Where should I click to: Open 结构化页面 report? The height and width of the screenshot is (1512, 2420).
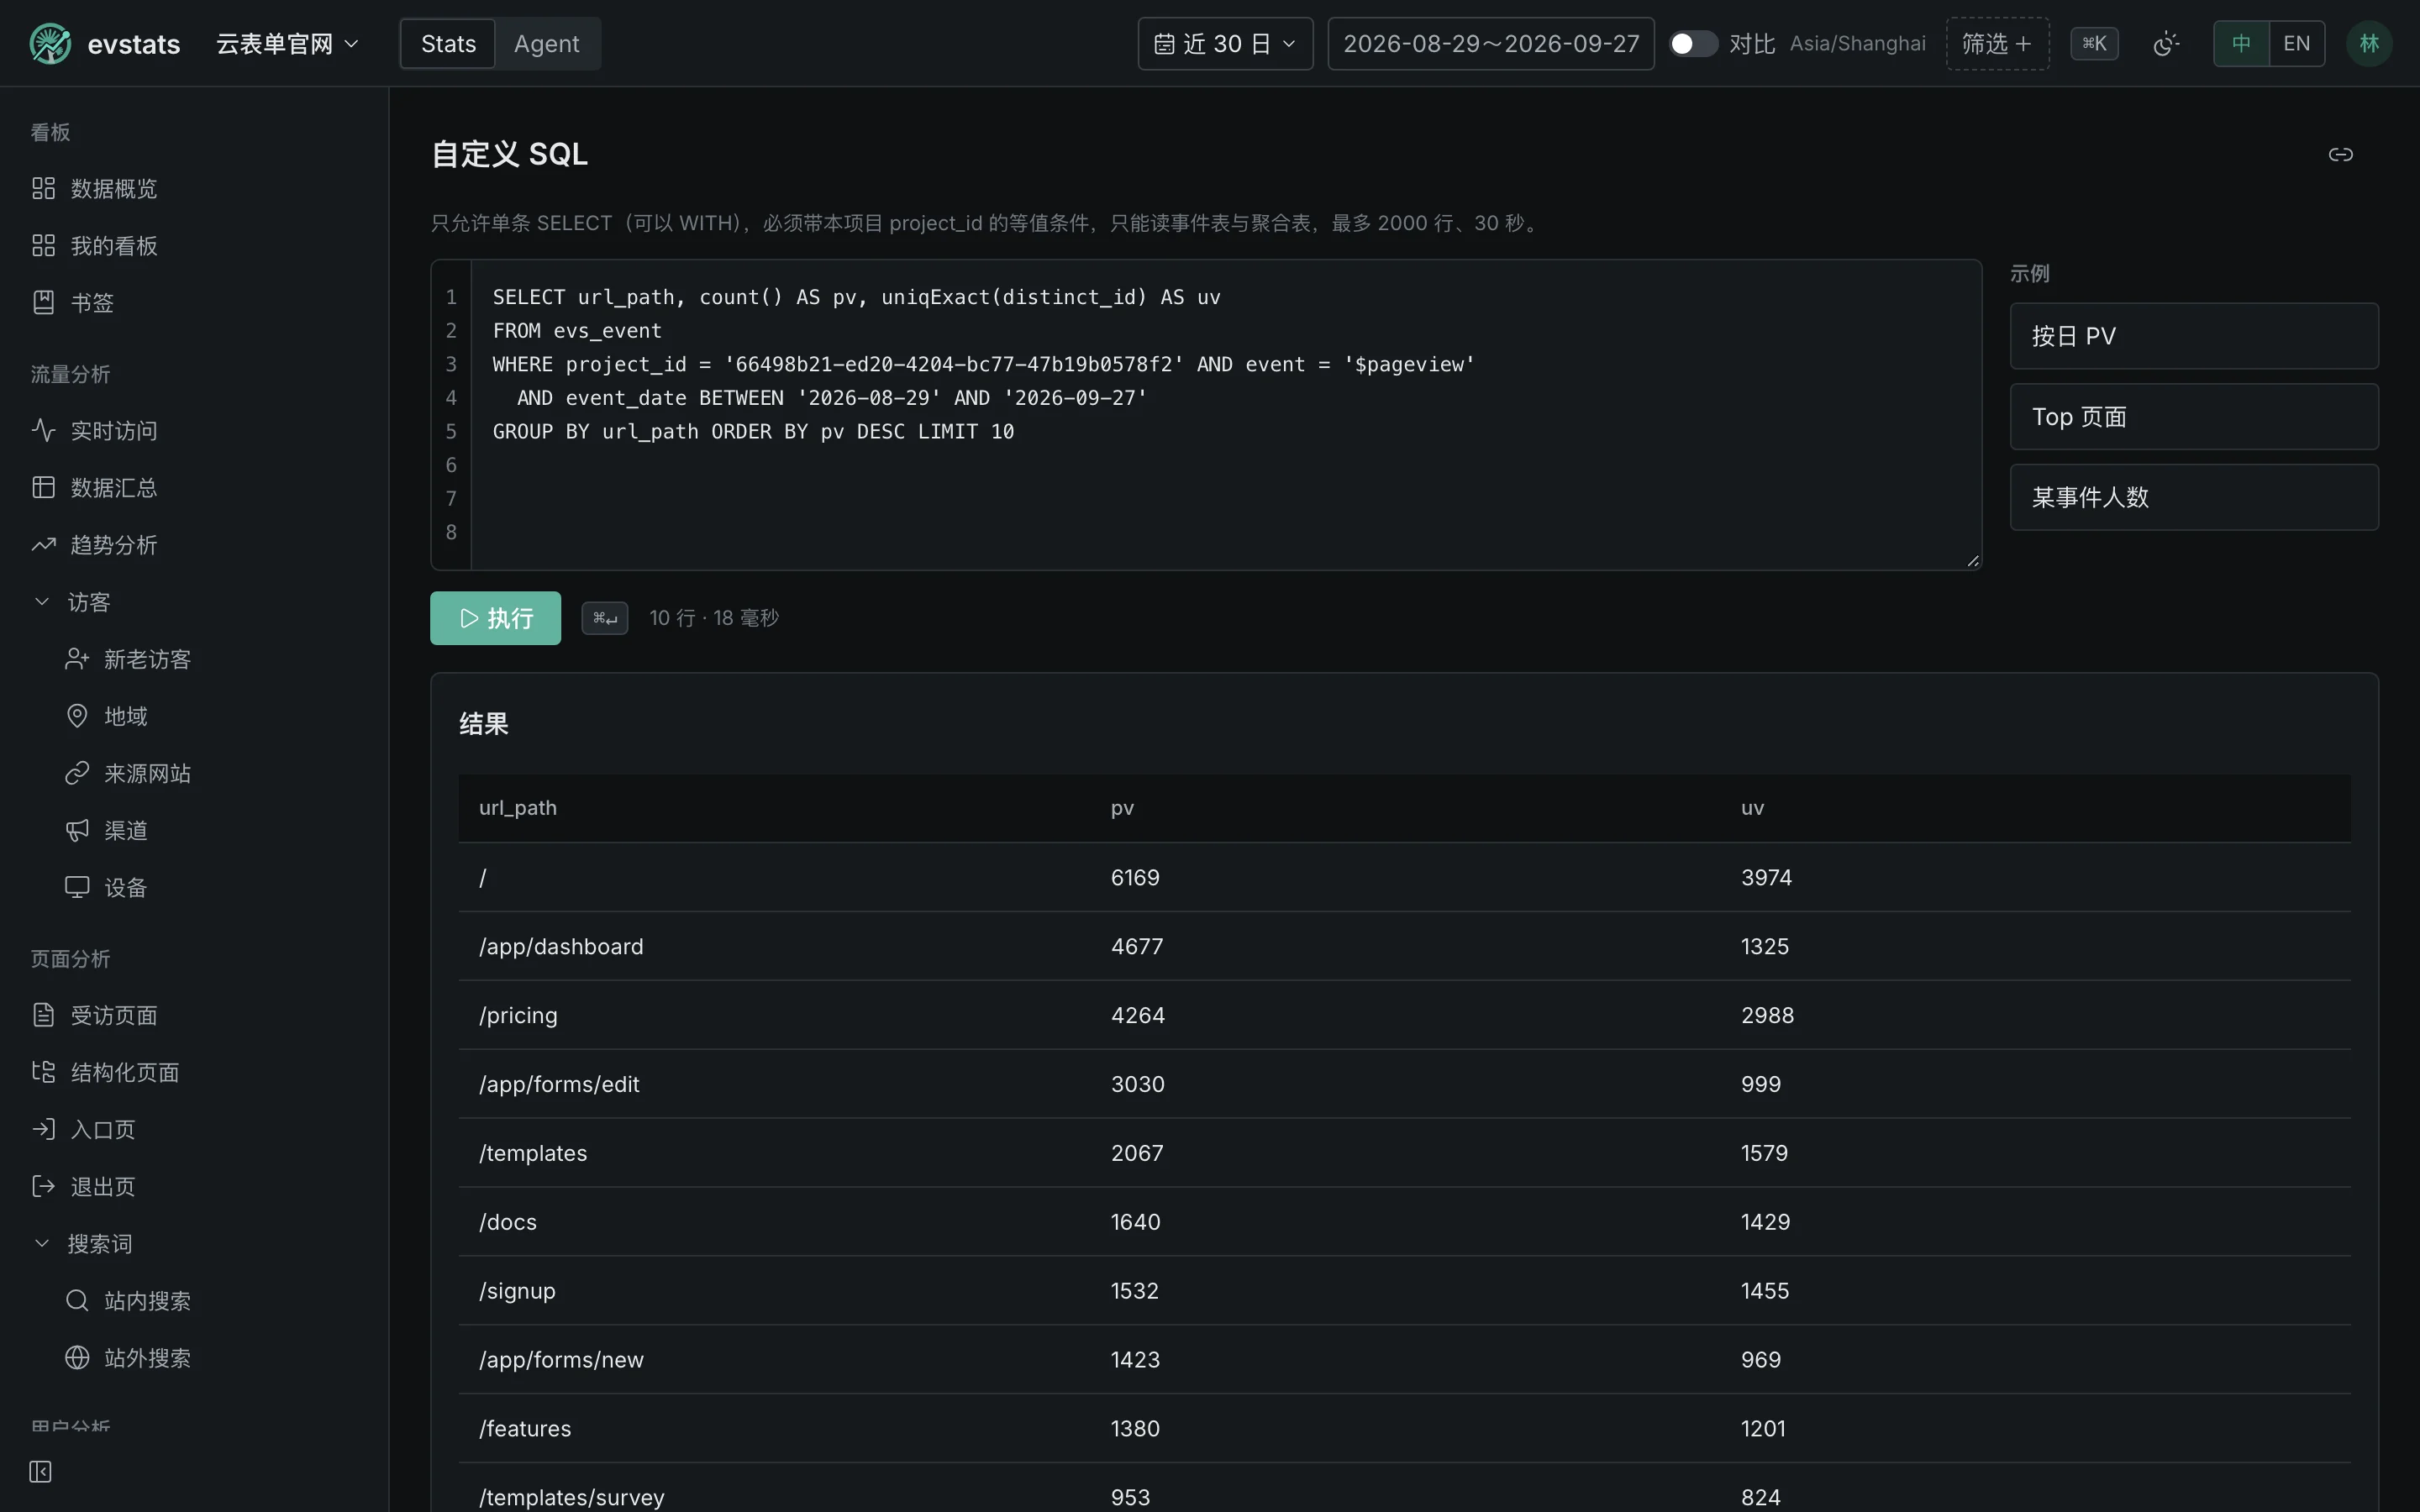[x=194, y=1072]
